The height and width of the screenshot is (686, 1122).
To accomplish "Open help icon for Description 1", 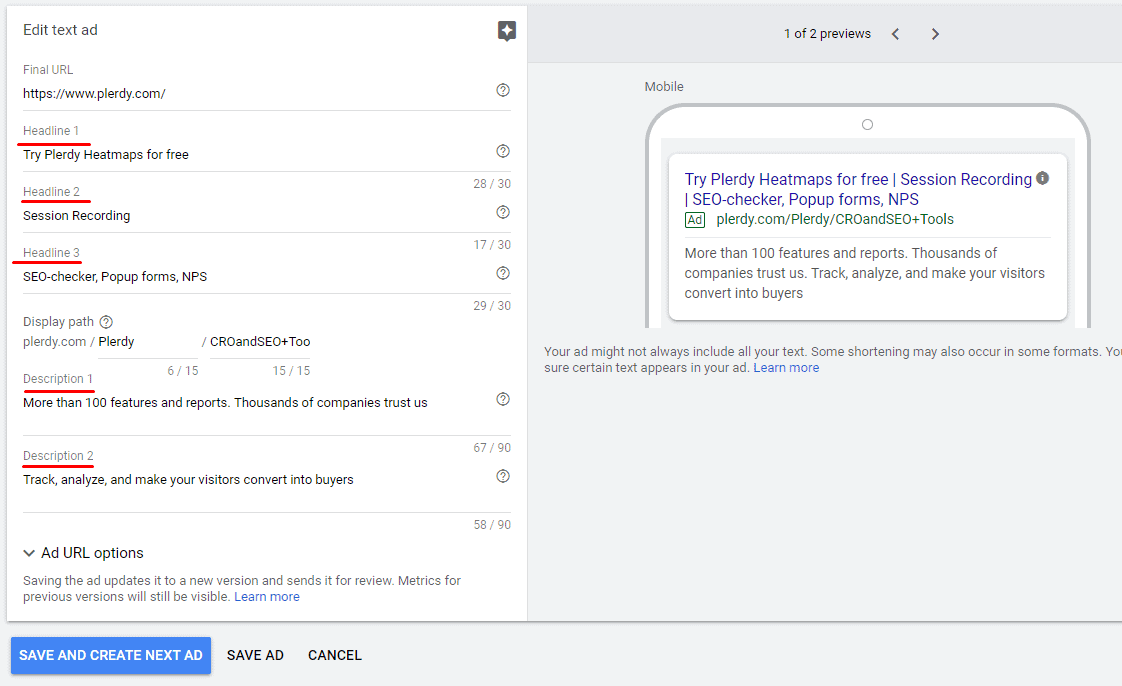I will 503,399.
